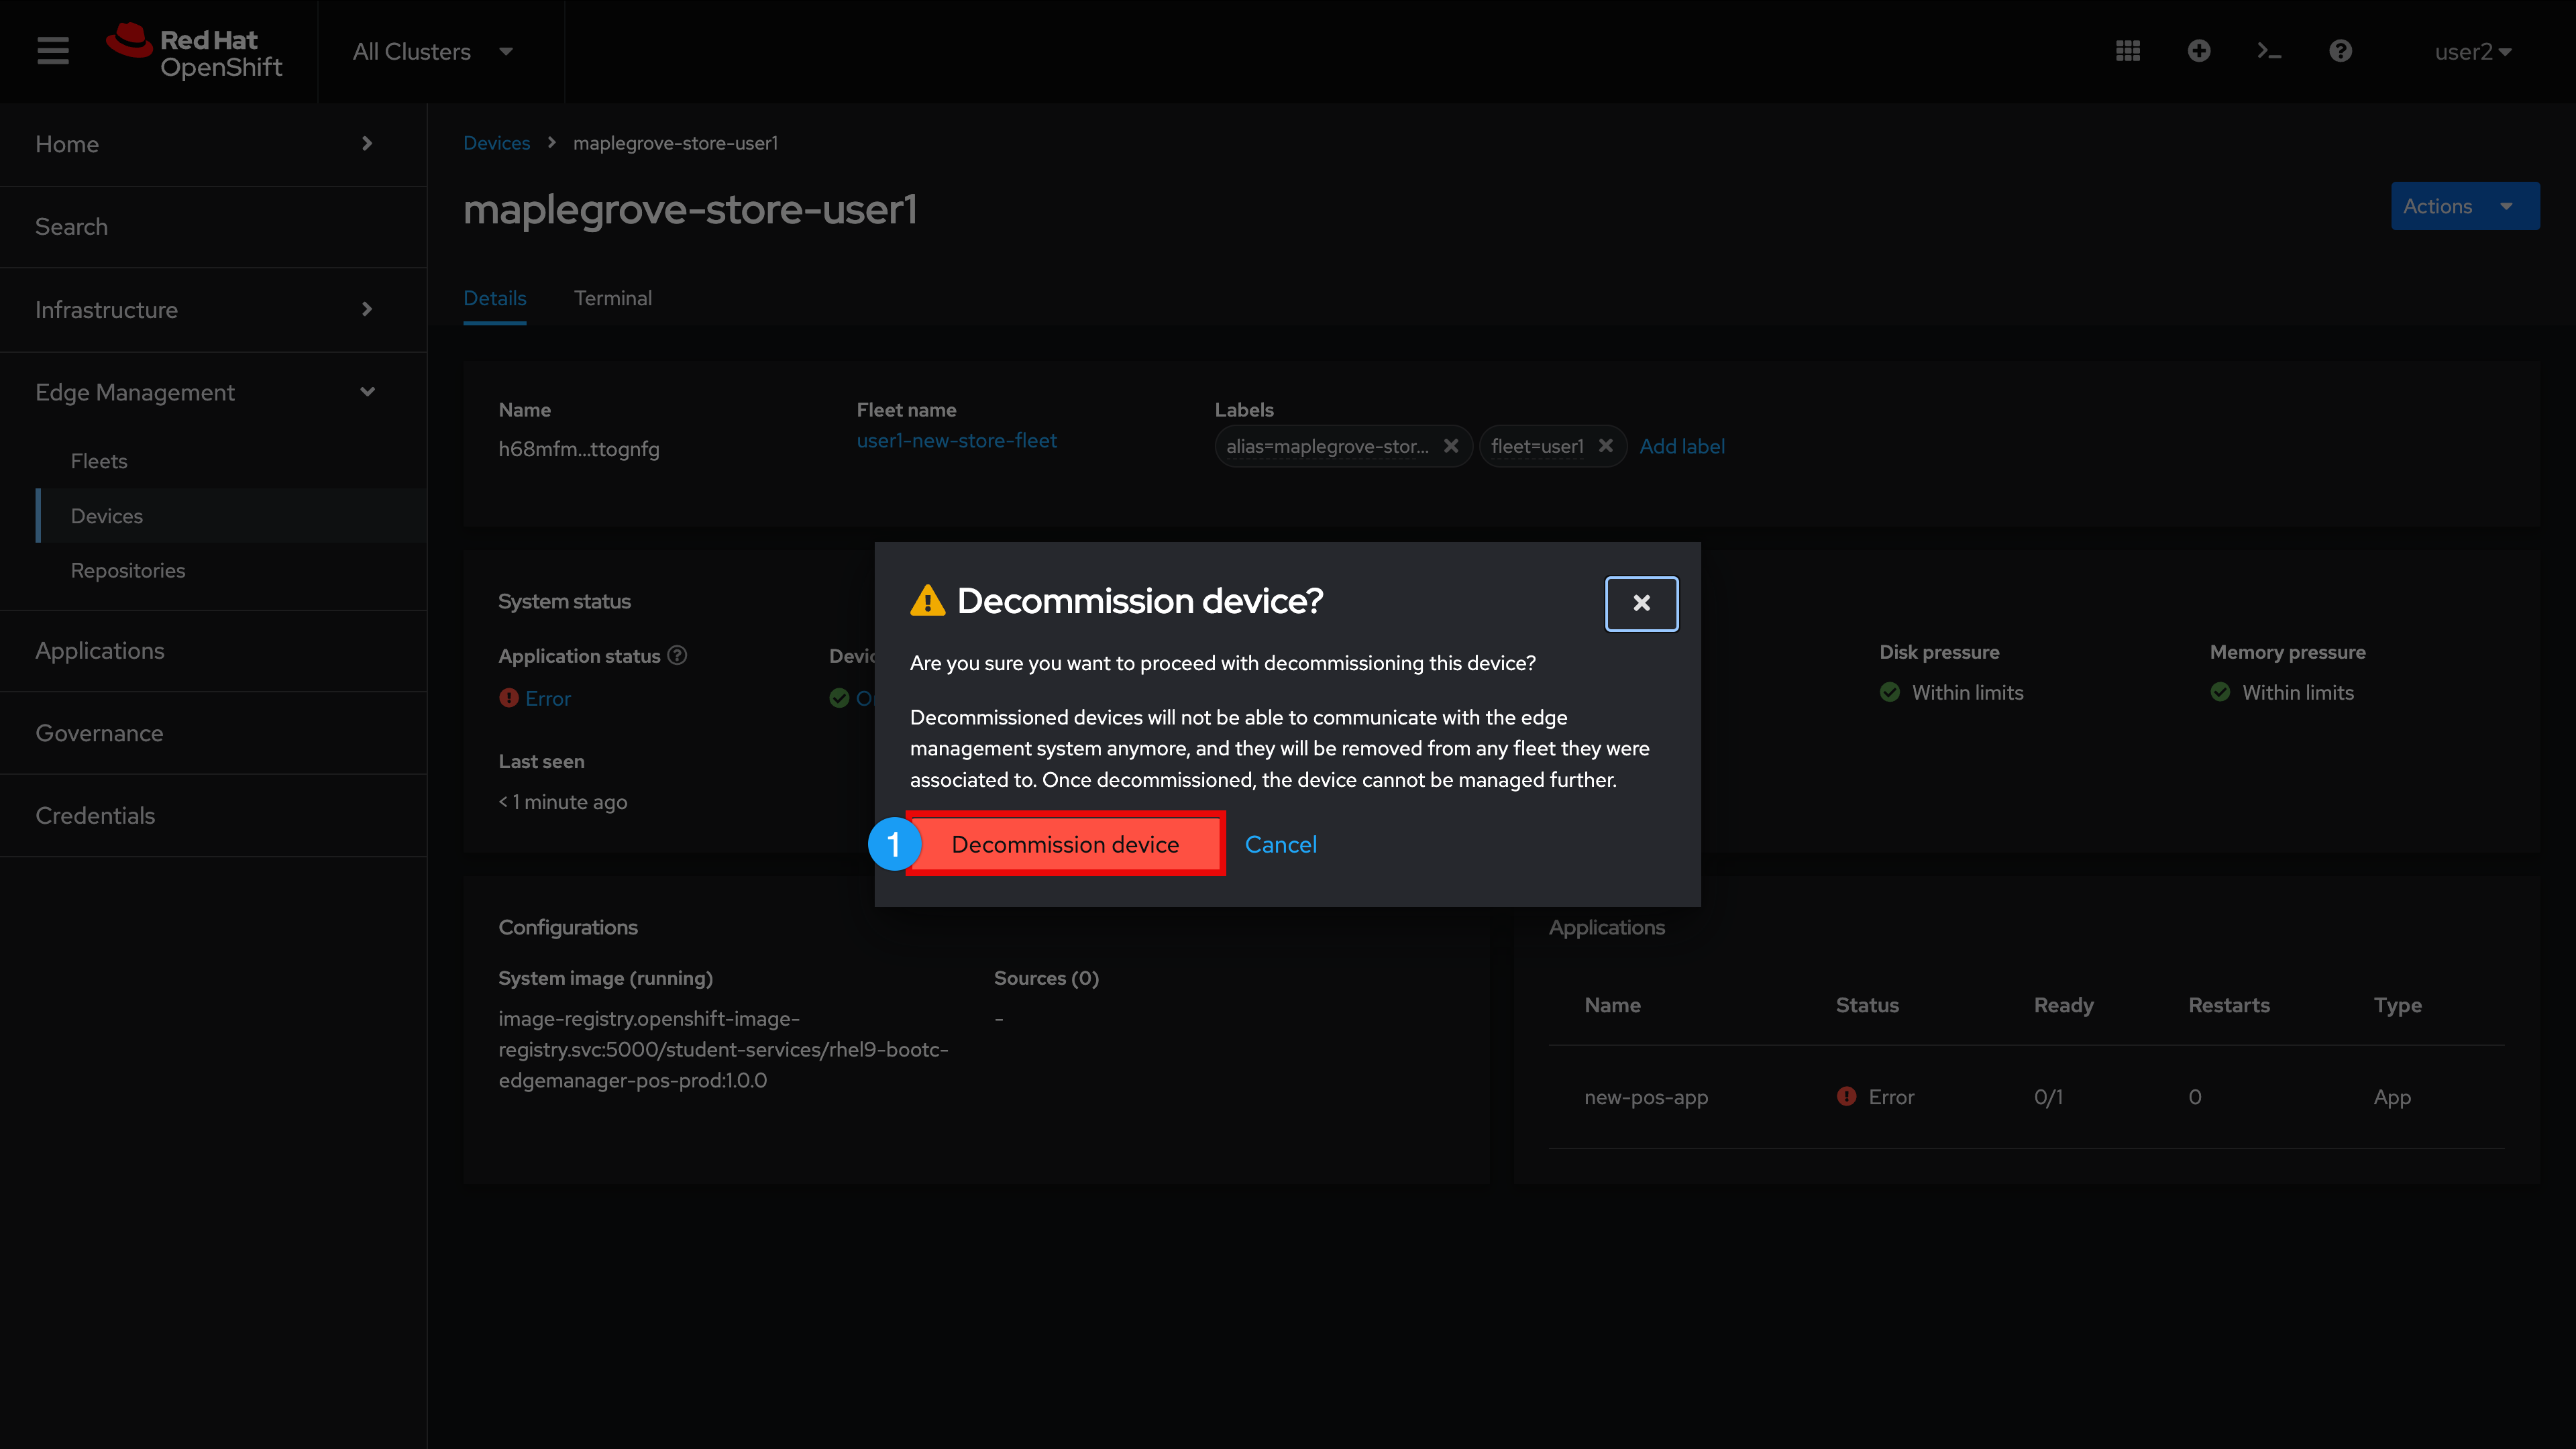Open the hamburger navigation menu
Viewport: 2576px width, 1449px height.
[x=53, y=51]
